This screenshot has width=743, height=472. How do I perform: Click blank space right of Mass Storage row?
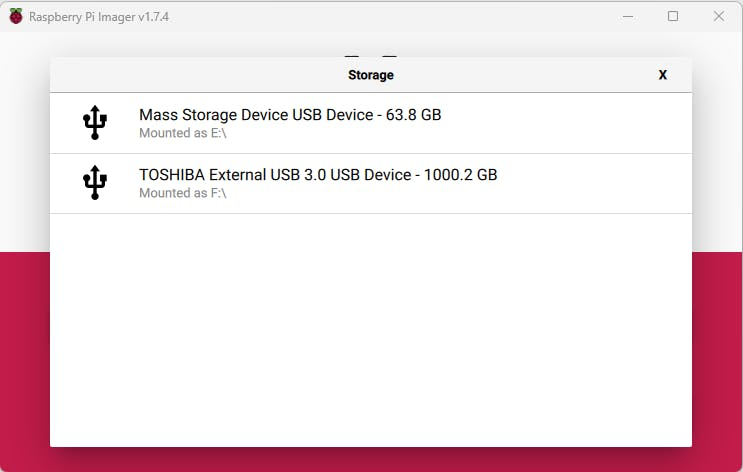[x=580, y=123]
